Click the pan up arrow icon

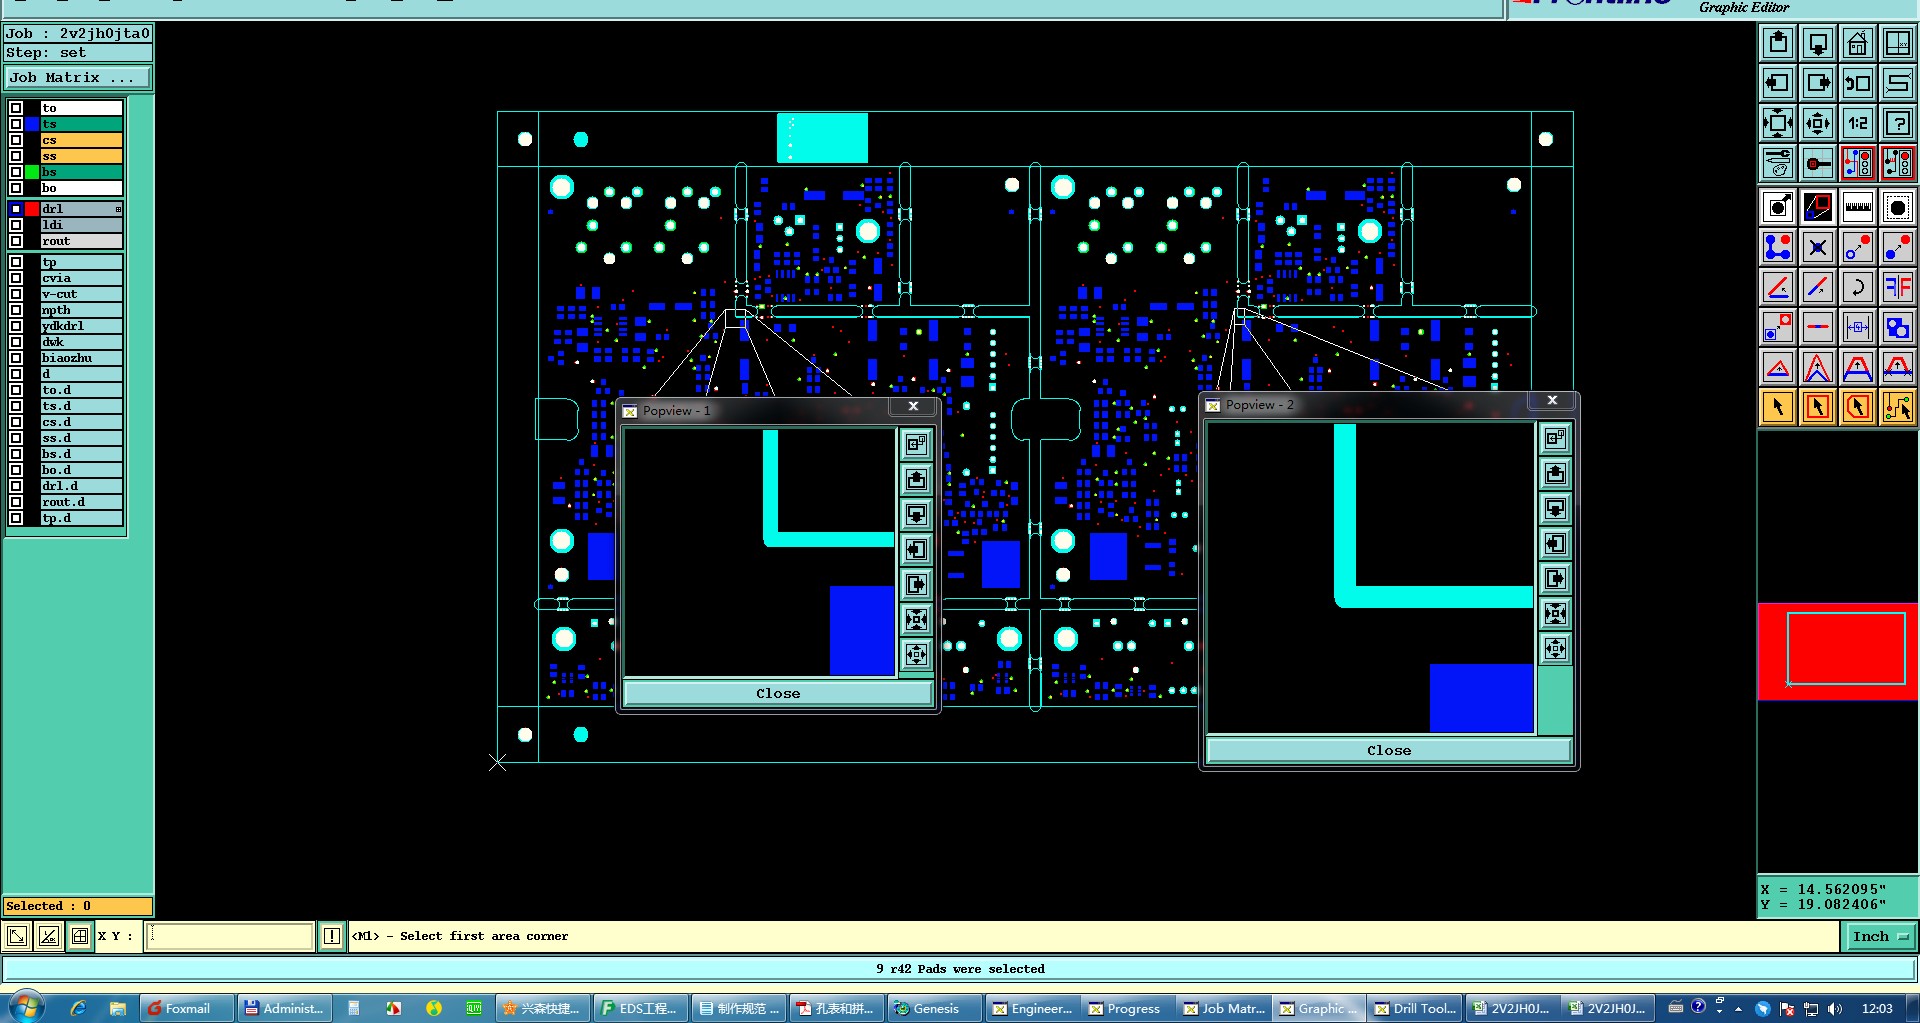[1778, 43]
